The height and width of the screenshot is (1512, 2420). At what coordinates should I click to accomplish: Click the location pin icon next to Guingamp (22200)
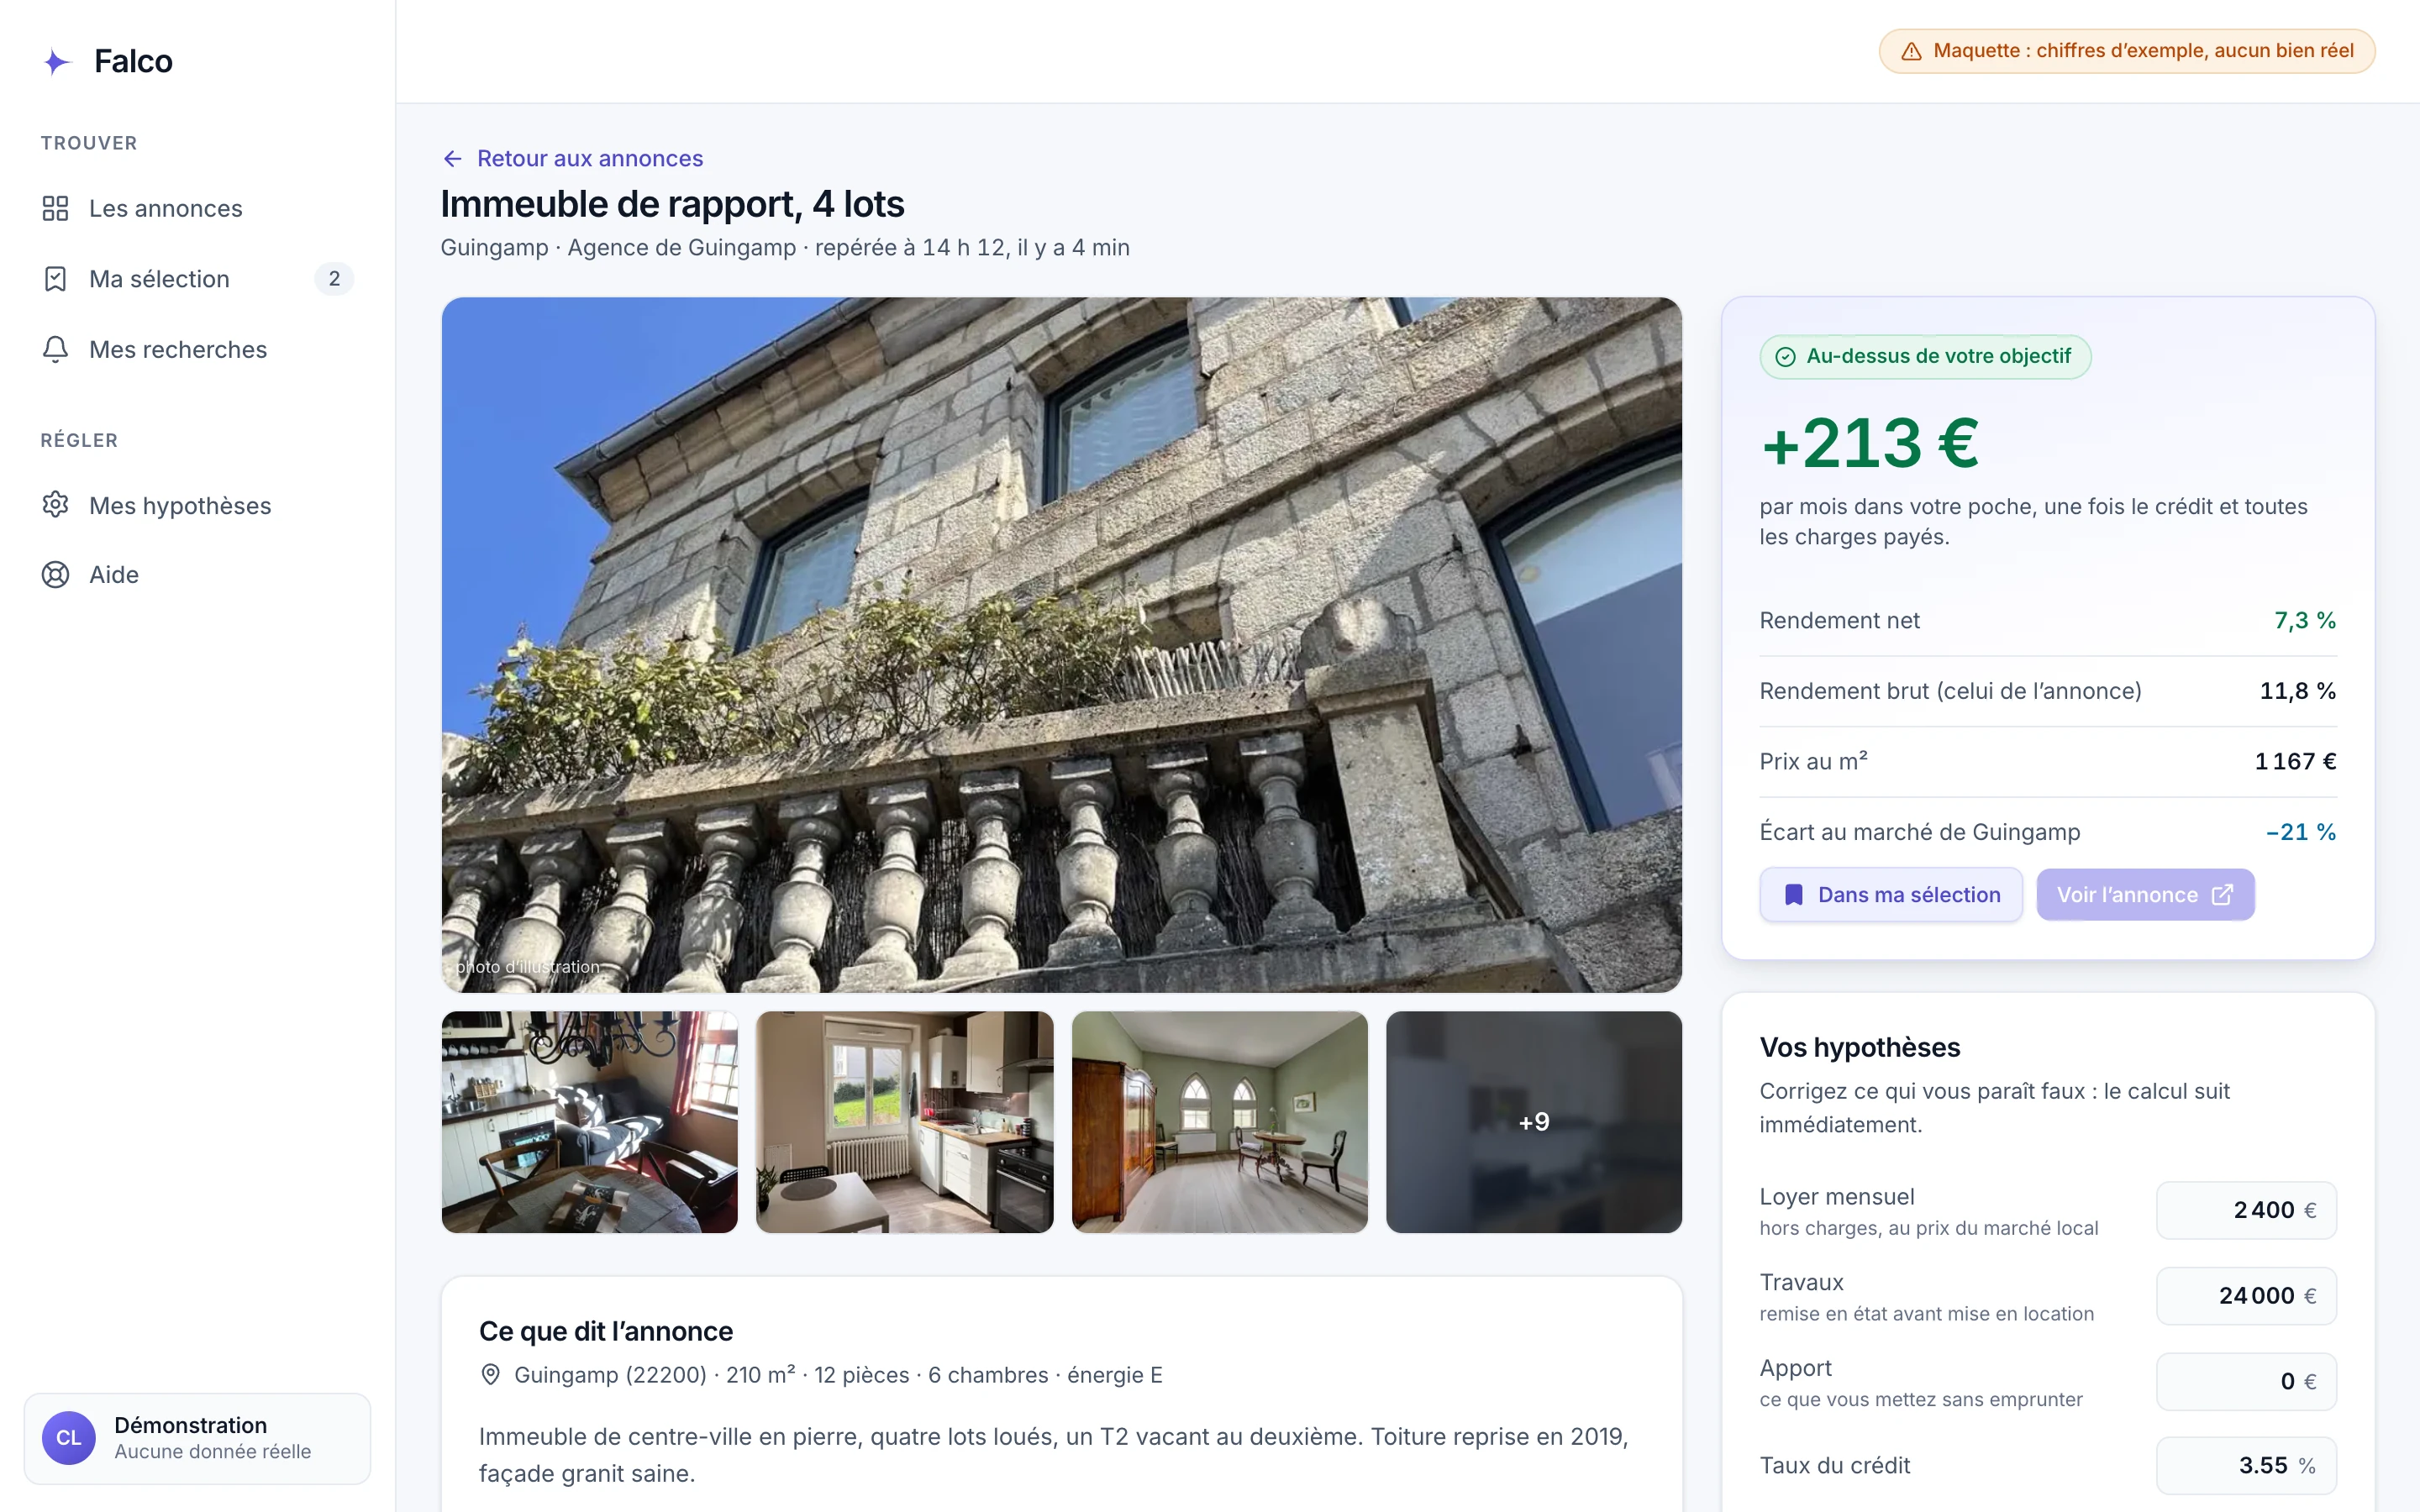point(490,1375)
